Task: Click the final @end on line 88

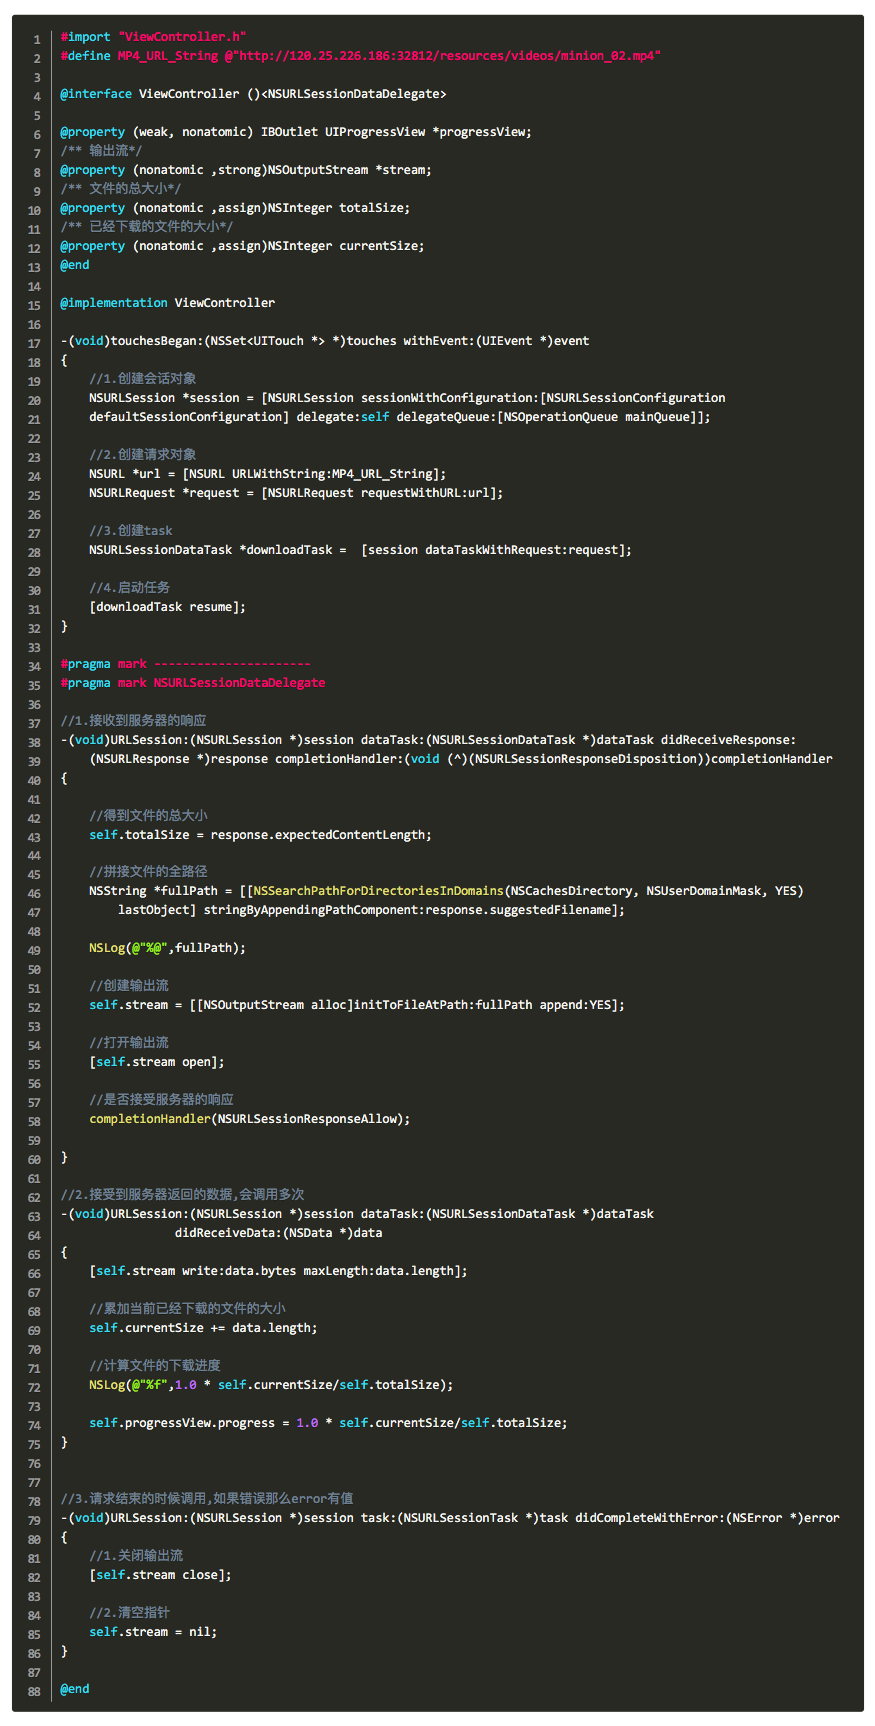Action: [75, 1689]
